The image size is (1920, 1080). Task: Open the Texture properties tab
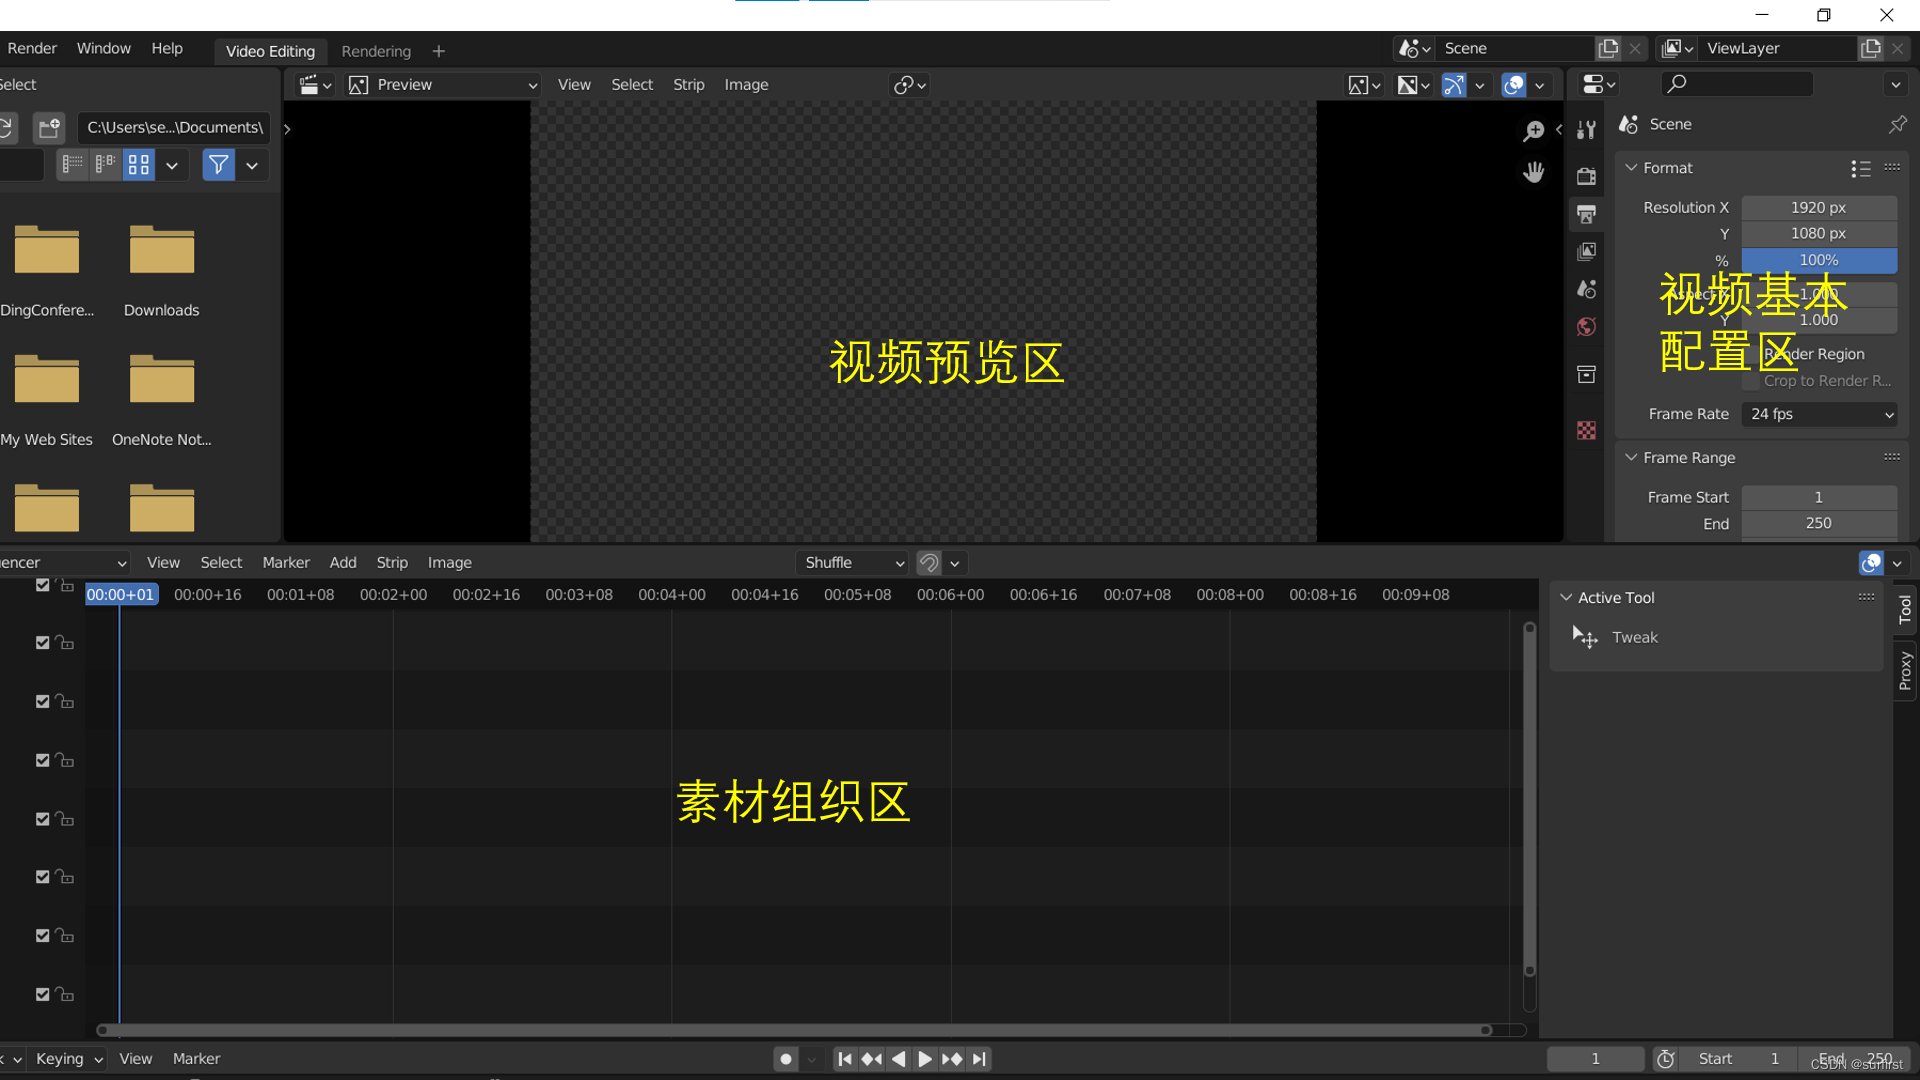tap(1586, 430)
